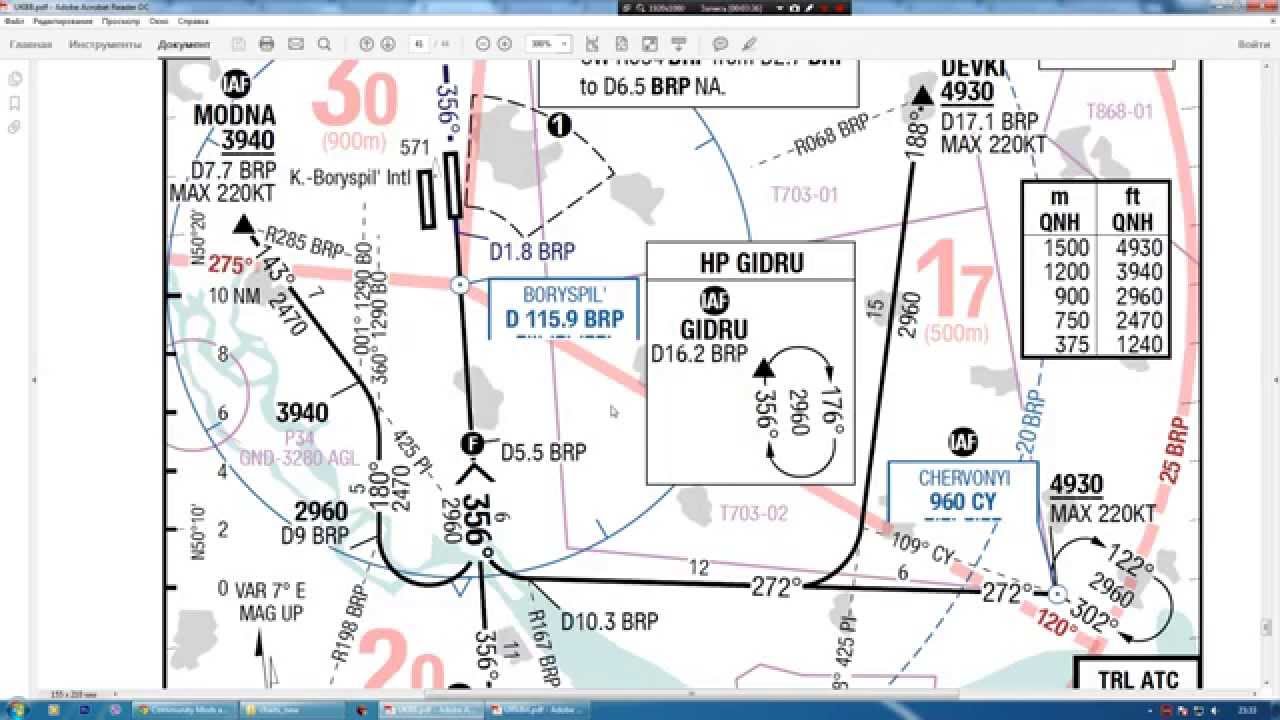Click the D10.3 BRP label

coord(609,621)
